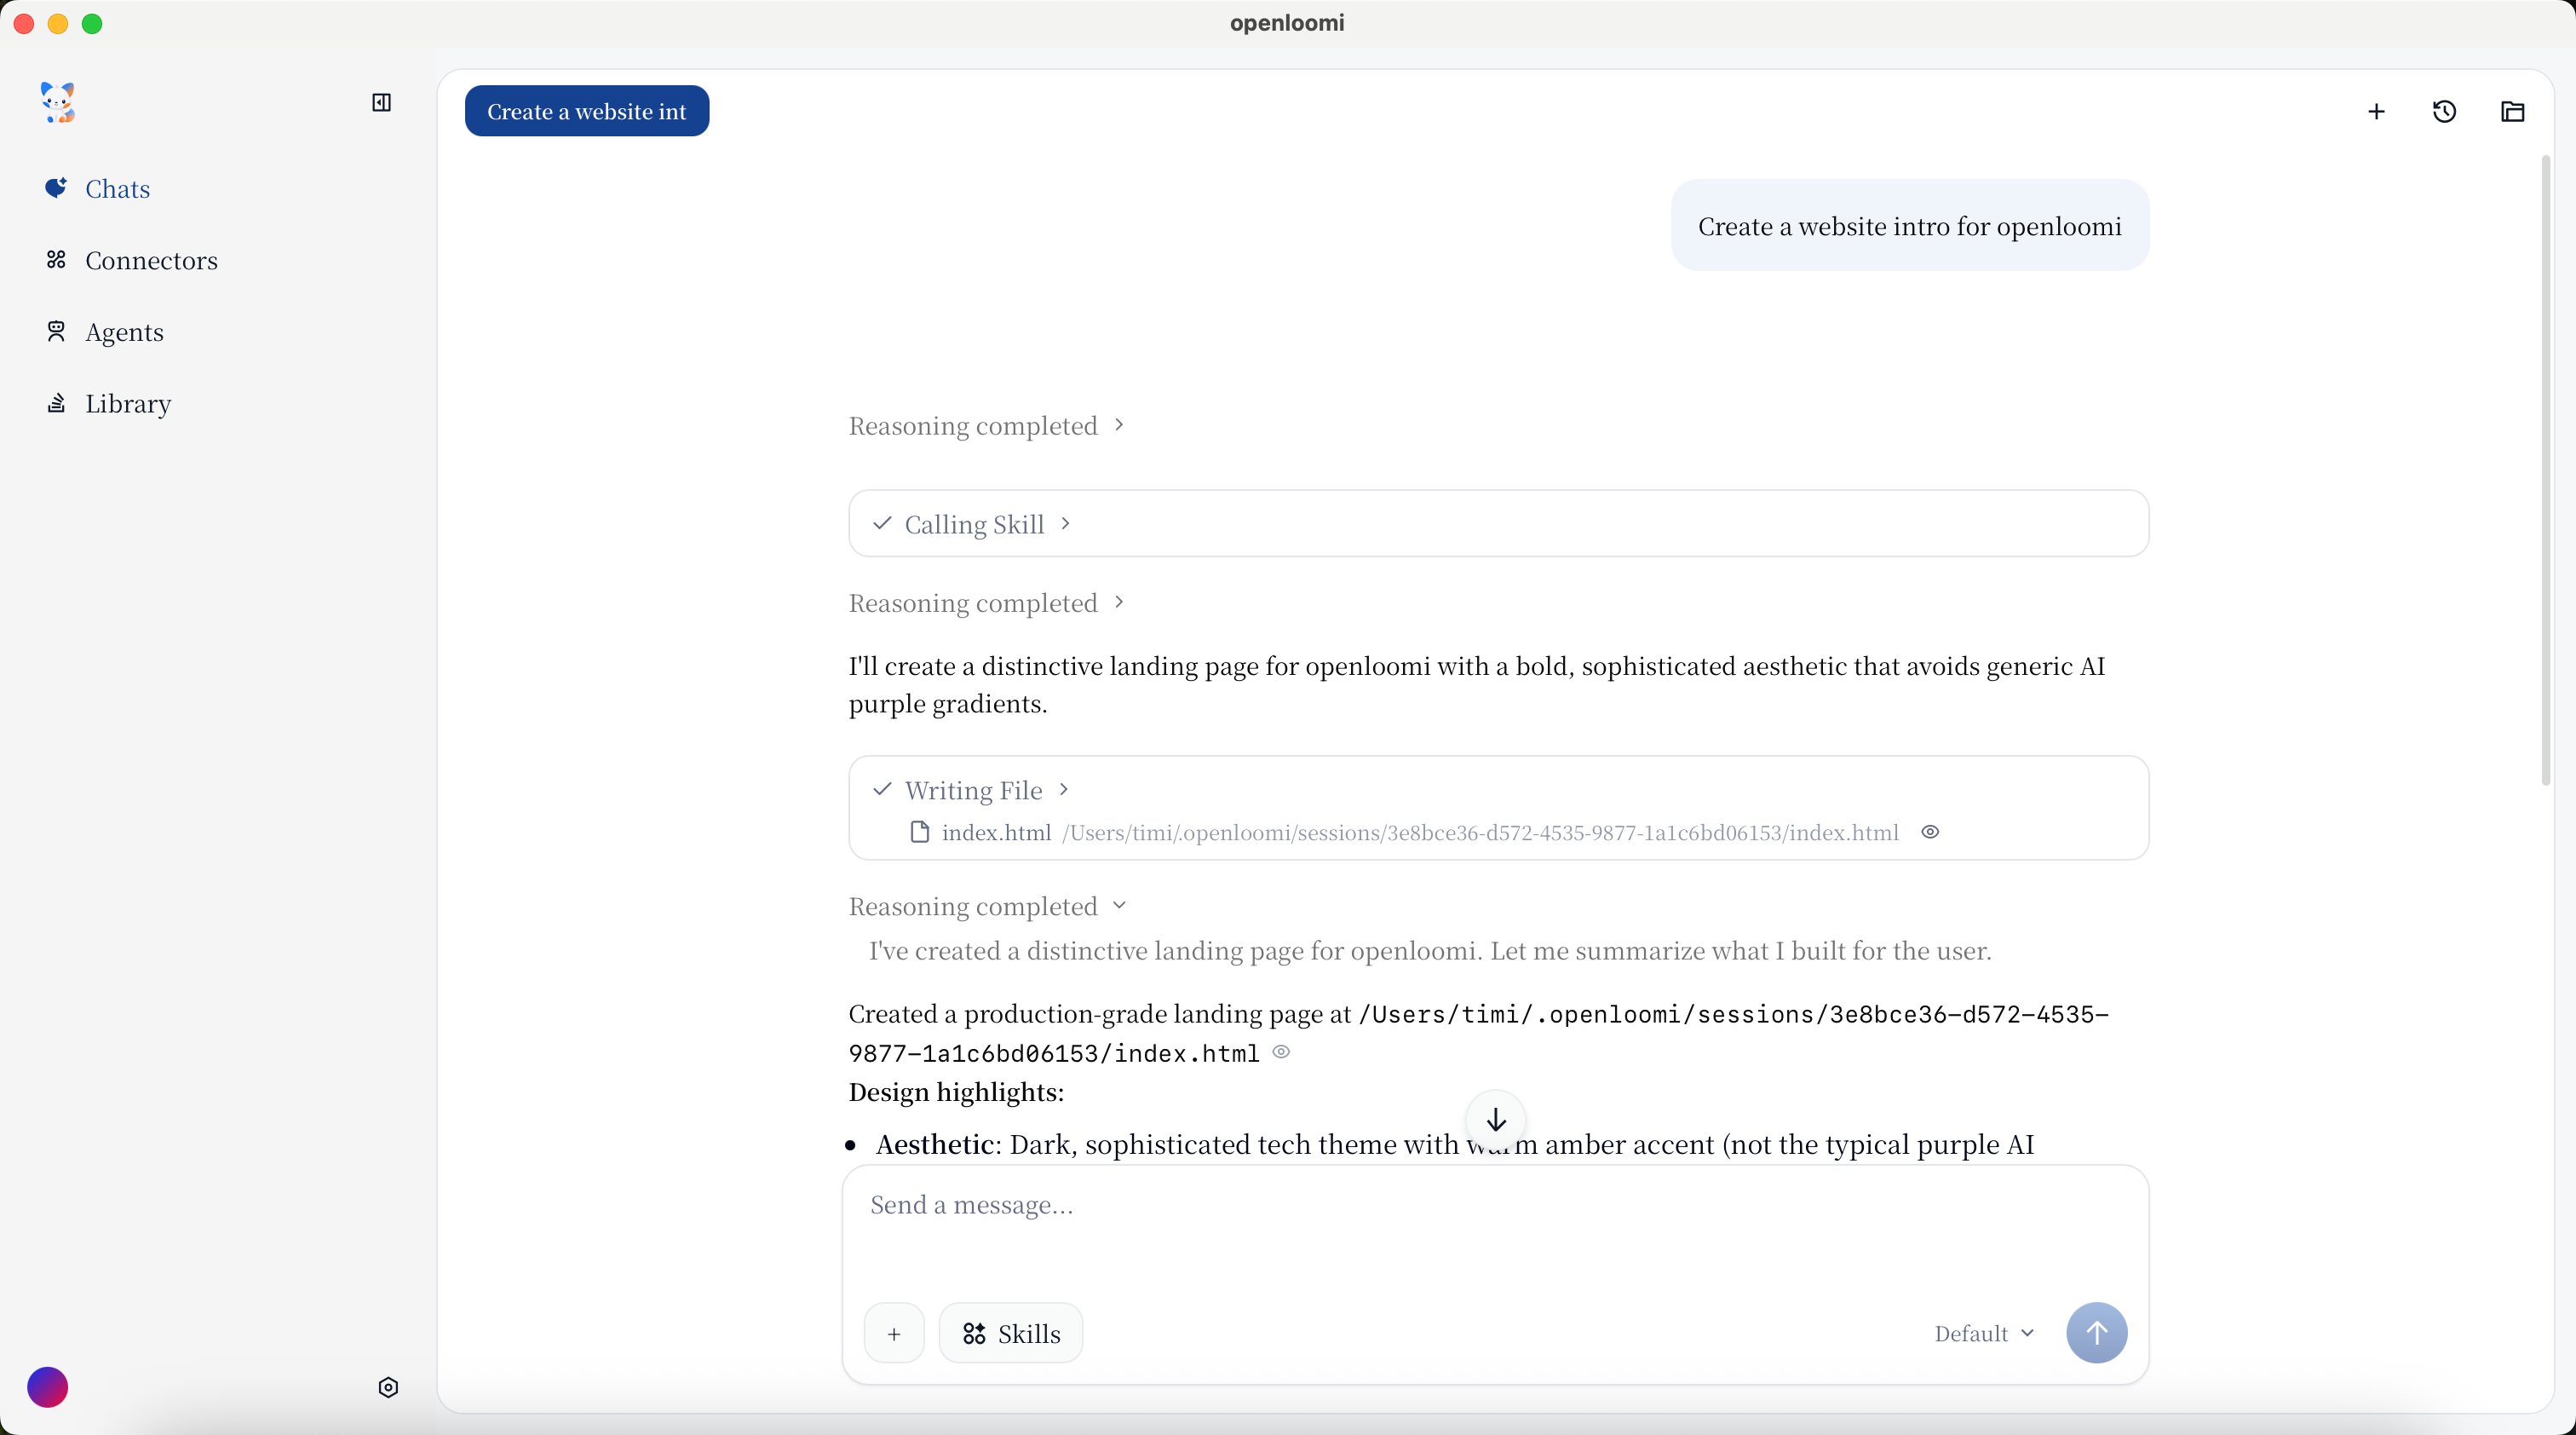Open the Default model dropdown
2576x1435 pixels.
click(1984, 1333)
